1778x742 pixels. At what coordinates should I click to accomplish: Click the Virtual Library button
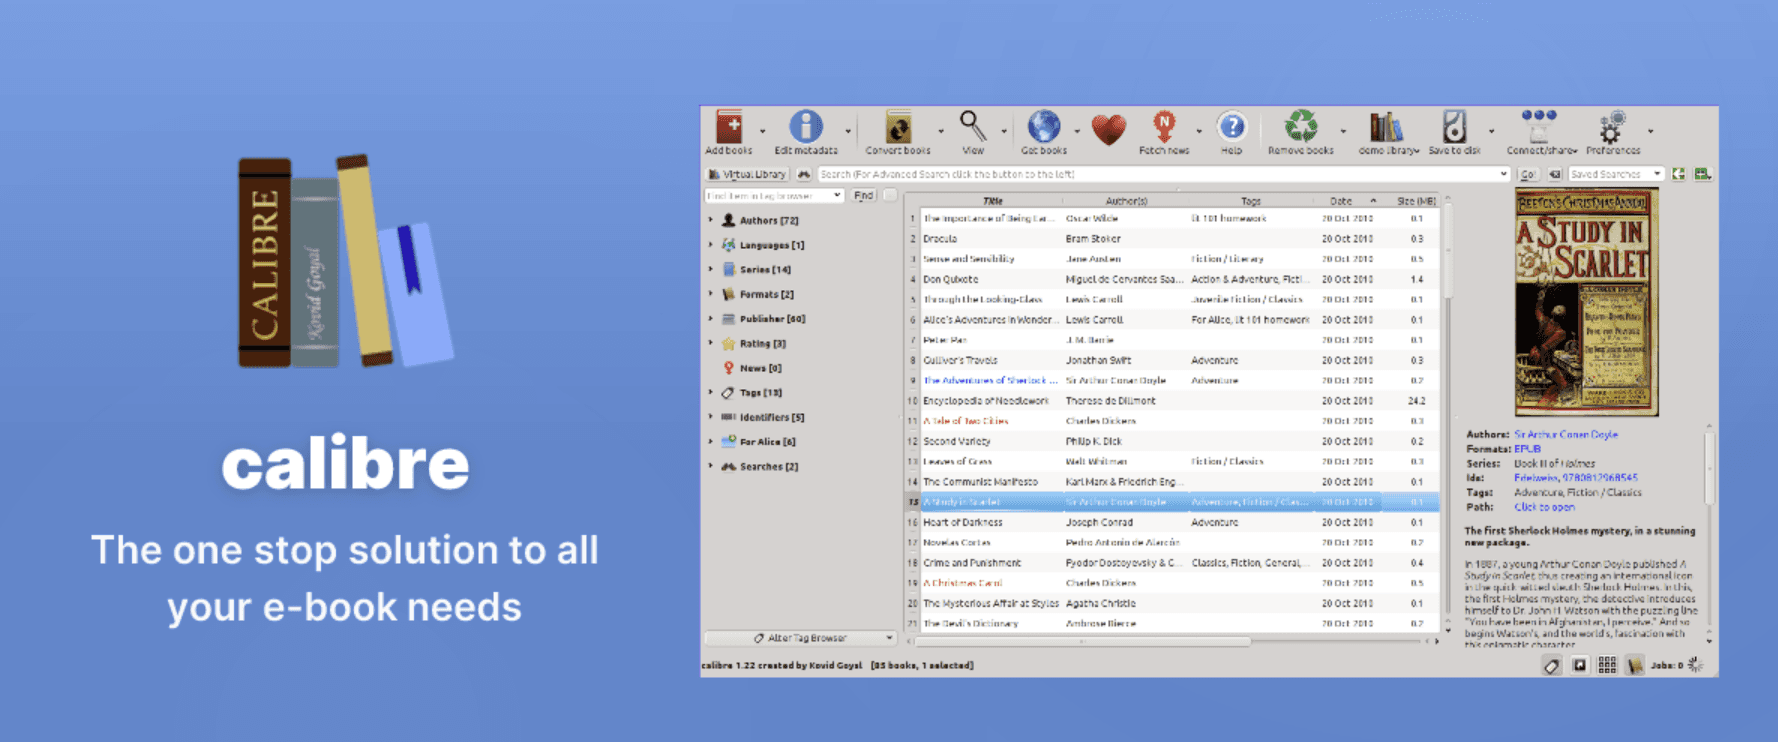tap(747, 174)
